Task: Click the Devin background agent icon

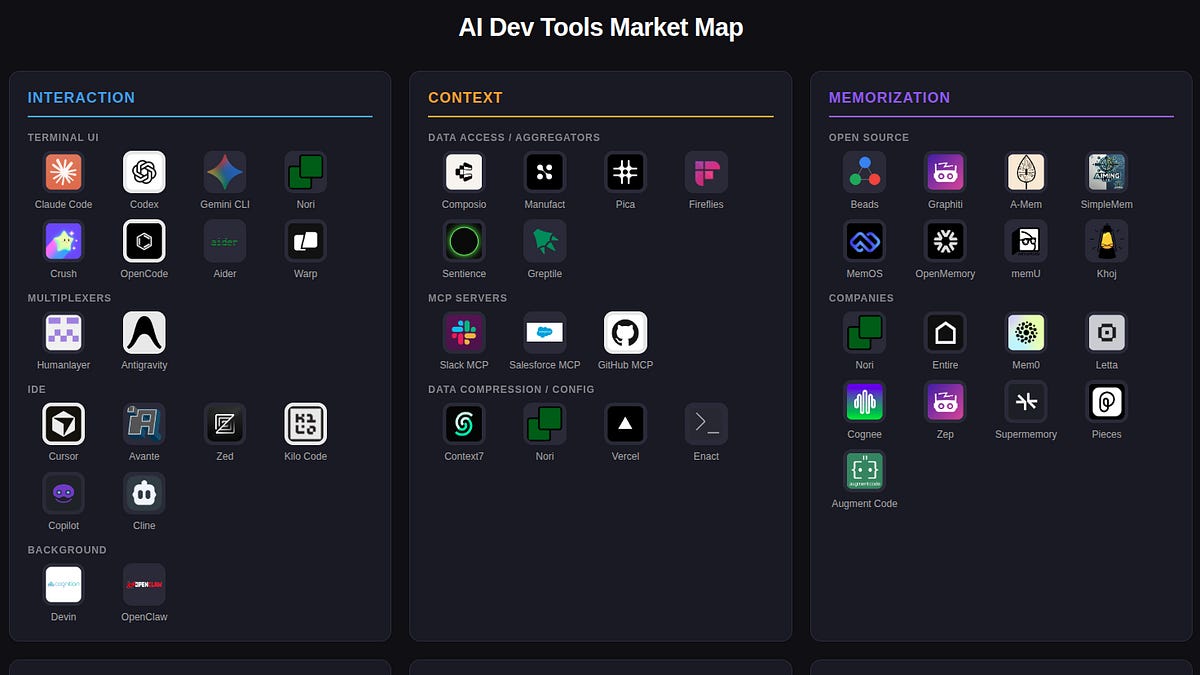Action: point(63,585)
